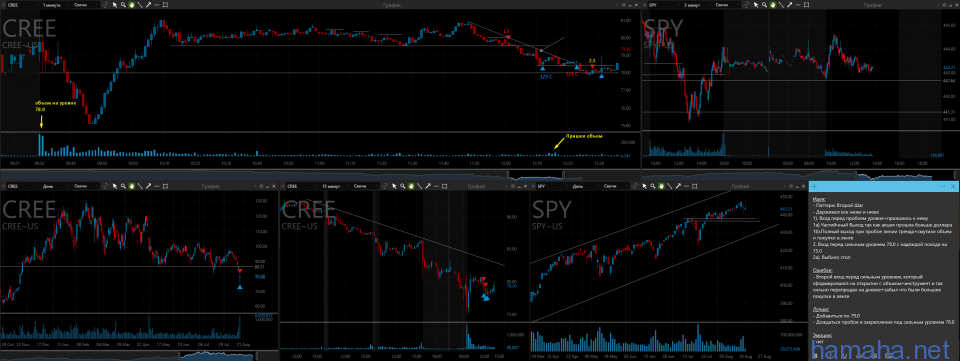Image resolution: width=960 pixels, height=361 pixels.
Task: Expand the 1 минута timeframe dropdown
Action: click(55, 5)
